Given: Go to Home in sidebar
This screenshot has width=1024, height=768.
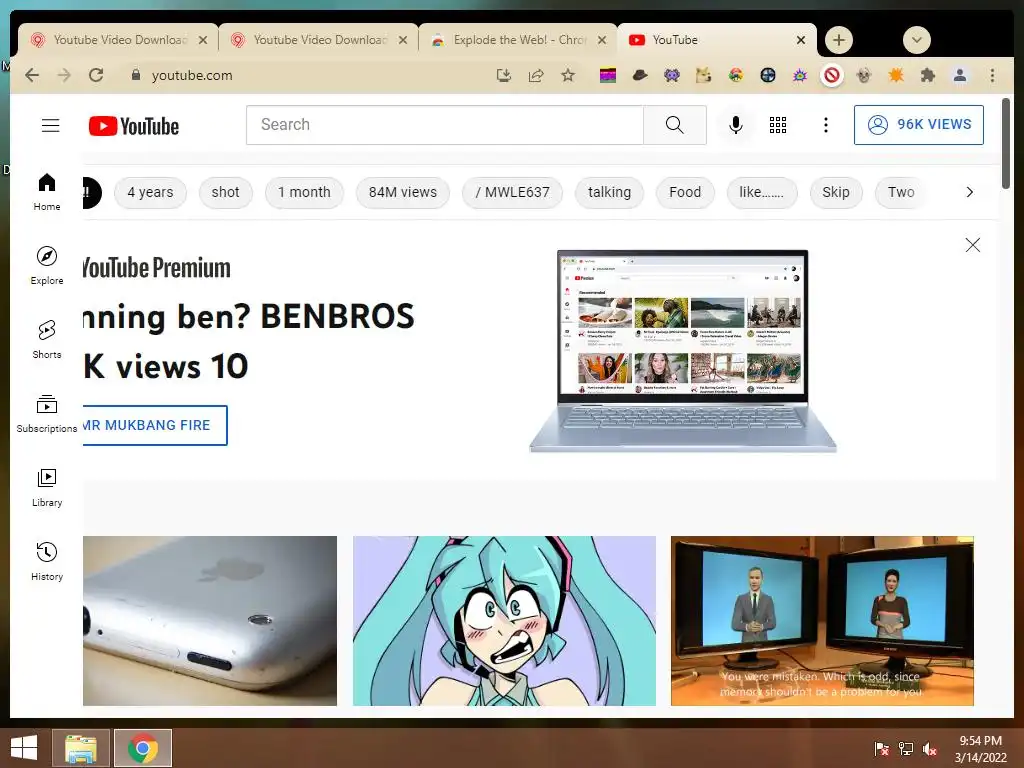Looking at the screenshot, I should [x=47, y=192].
